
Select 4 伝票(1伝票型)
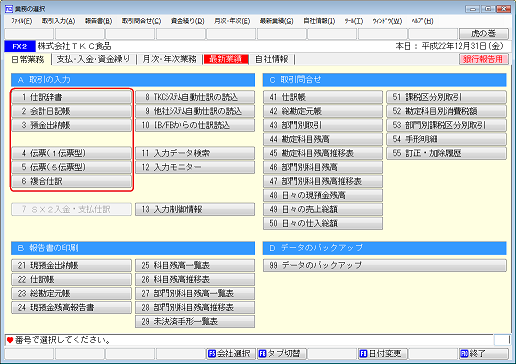click(71, 153)
